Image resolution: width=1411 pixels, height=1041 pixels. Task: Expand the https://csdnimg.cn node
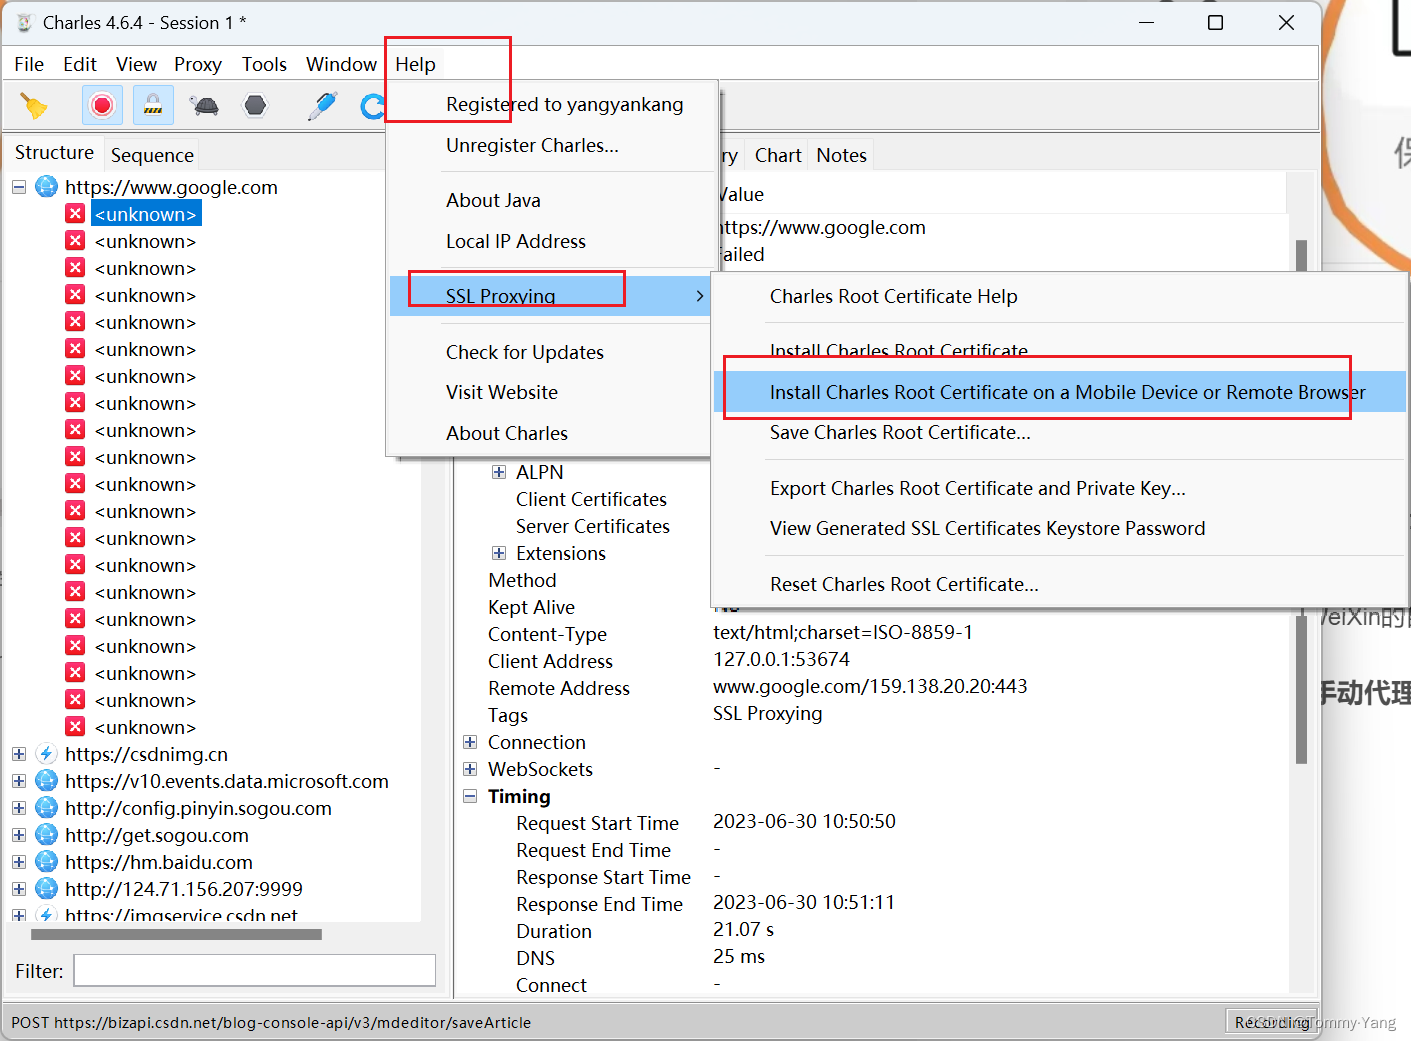[19, 754]
